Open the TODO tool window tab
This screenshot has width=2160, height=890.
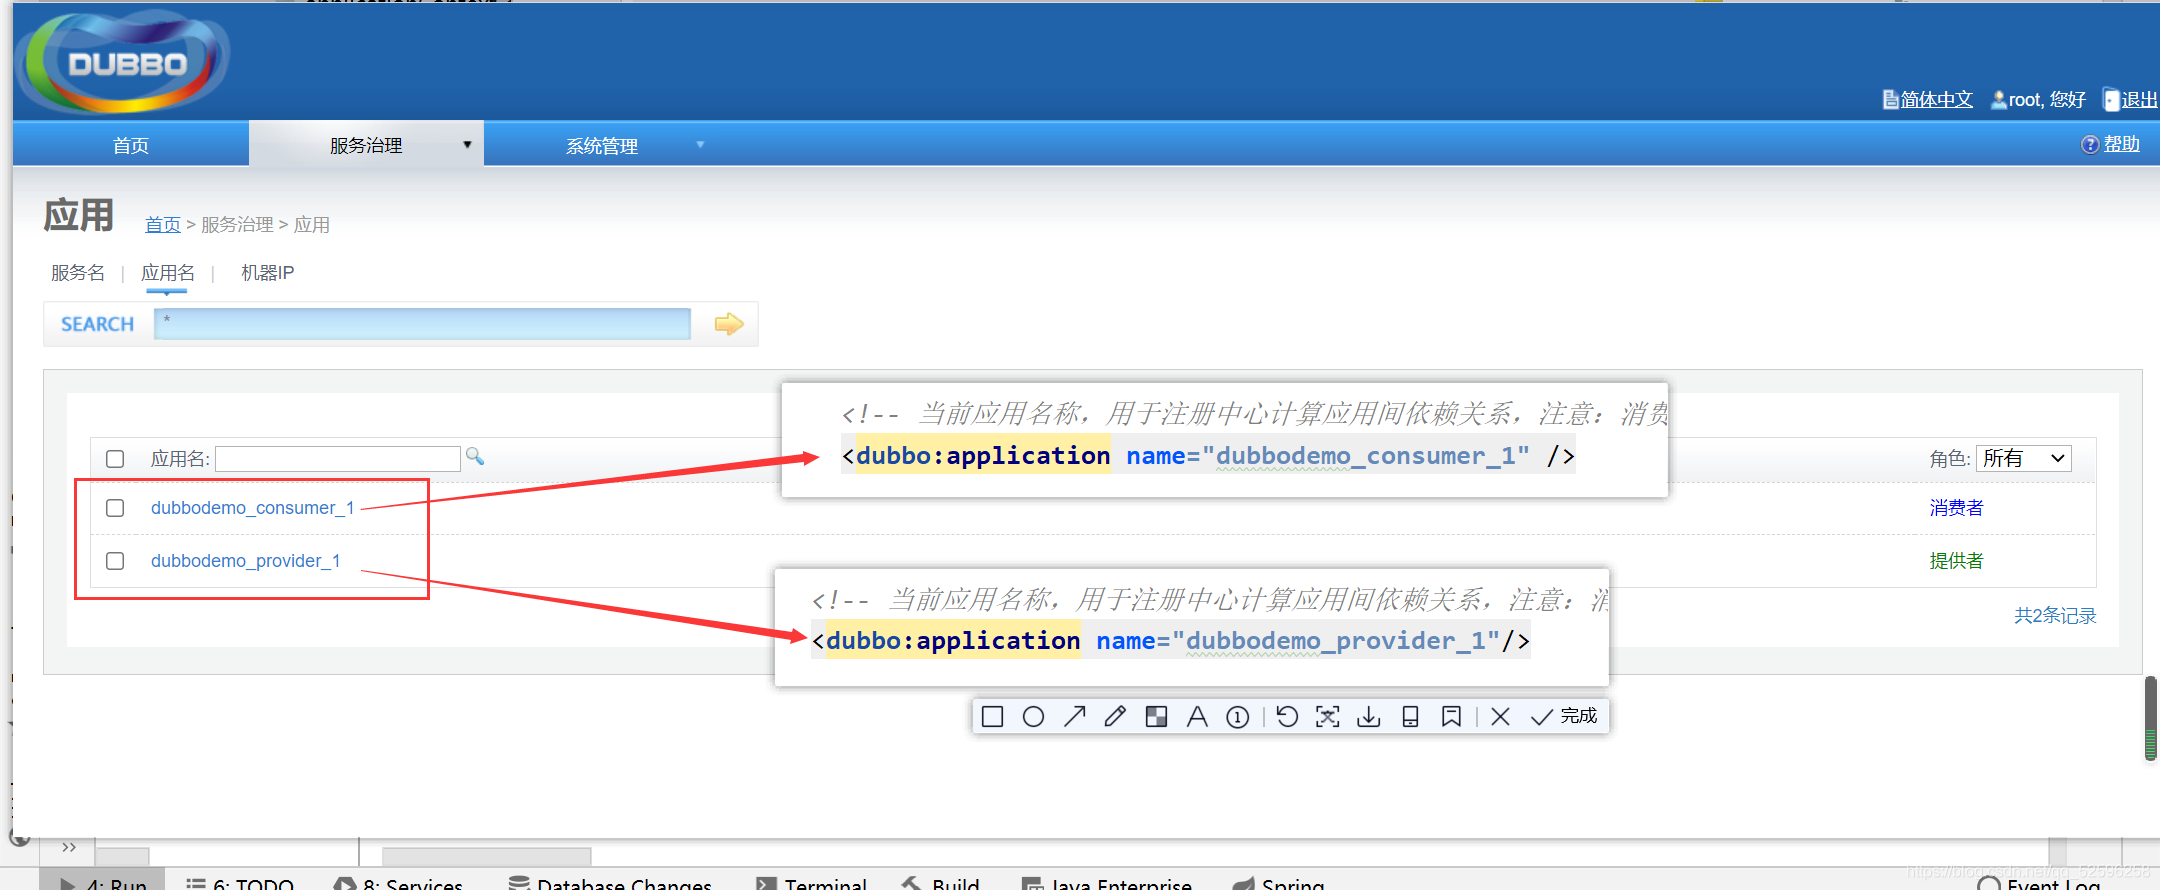click(x=240, y=882)
